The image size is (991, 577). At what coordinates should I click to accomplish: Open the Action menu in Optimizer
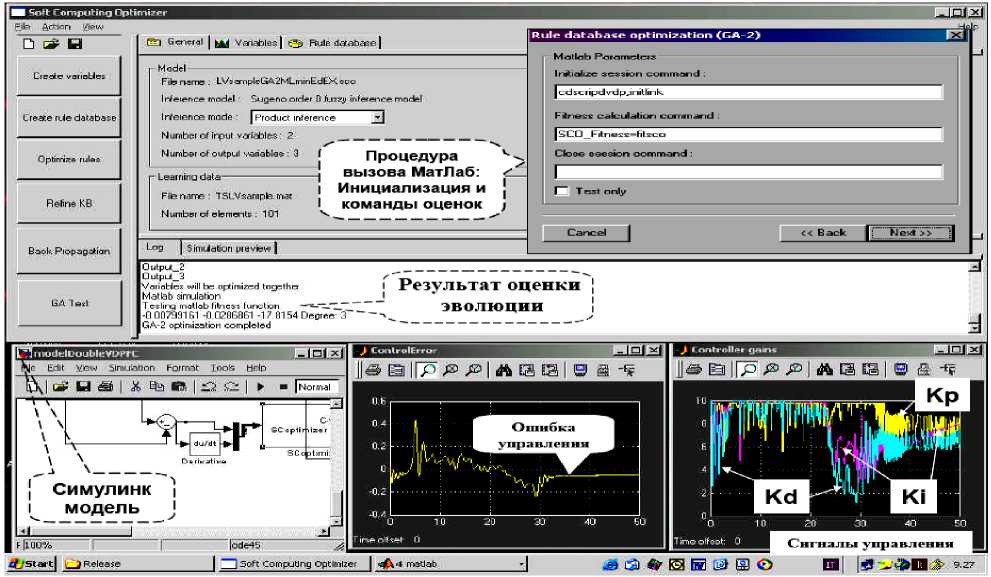pos(57,27)
